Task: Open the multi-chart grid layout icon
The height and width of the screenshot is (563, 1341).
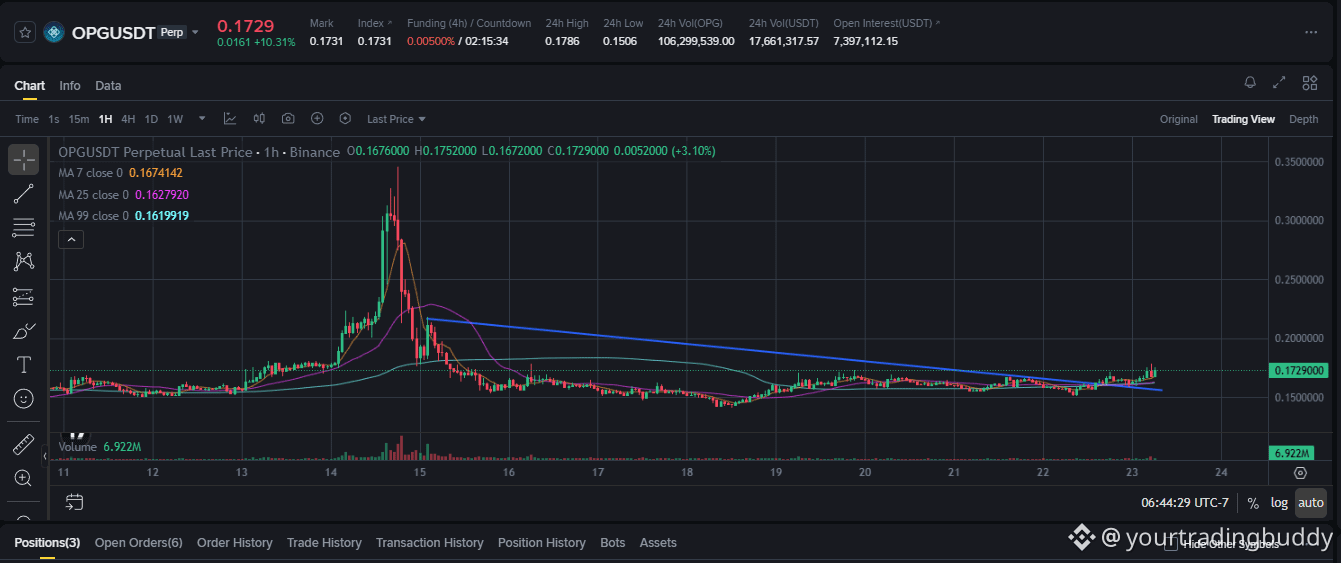Action: tap(1309, 83)
